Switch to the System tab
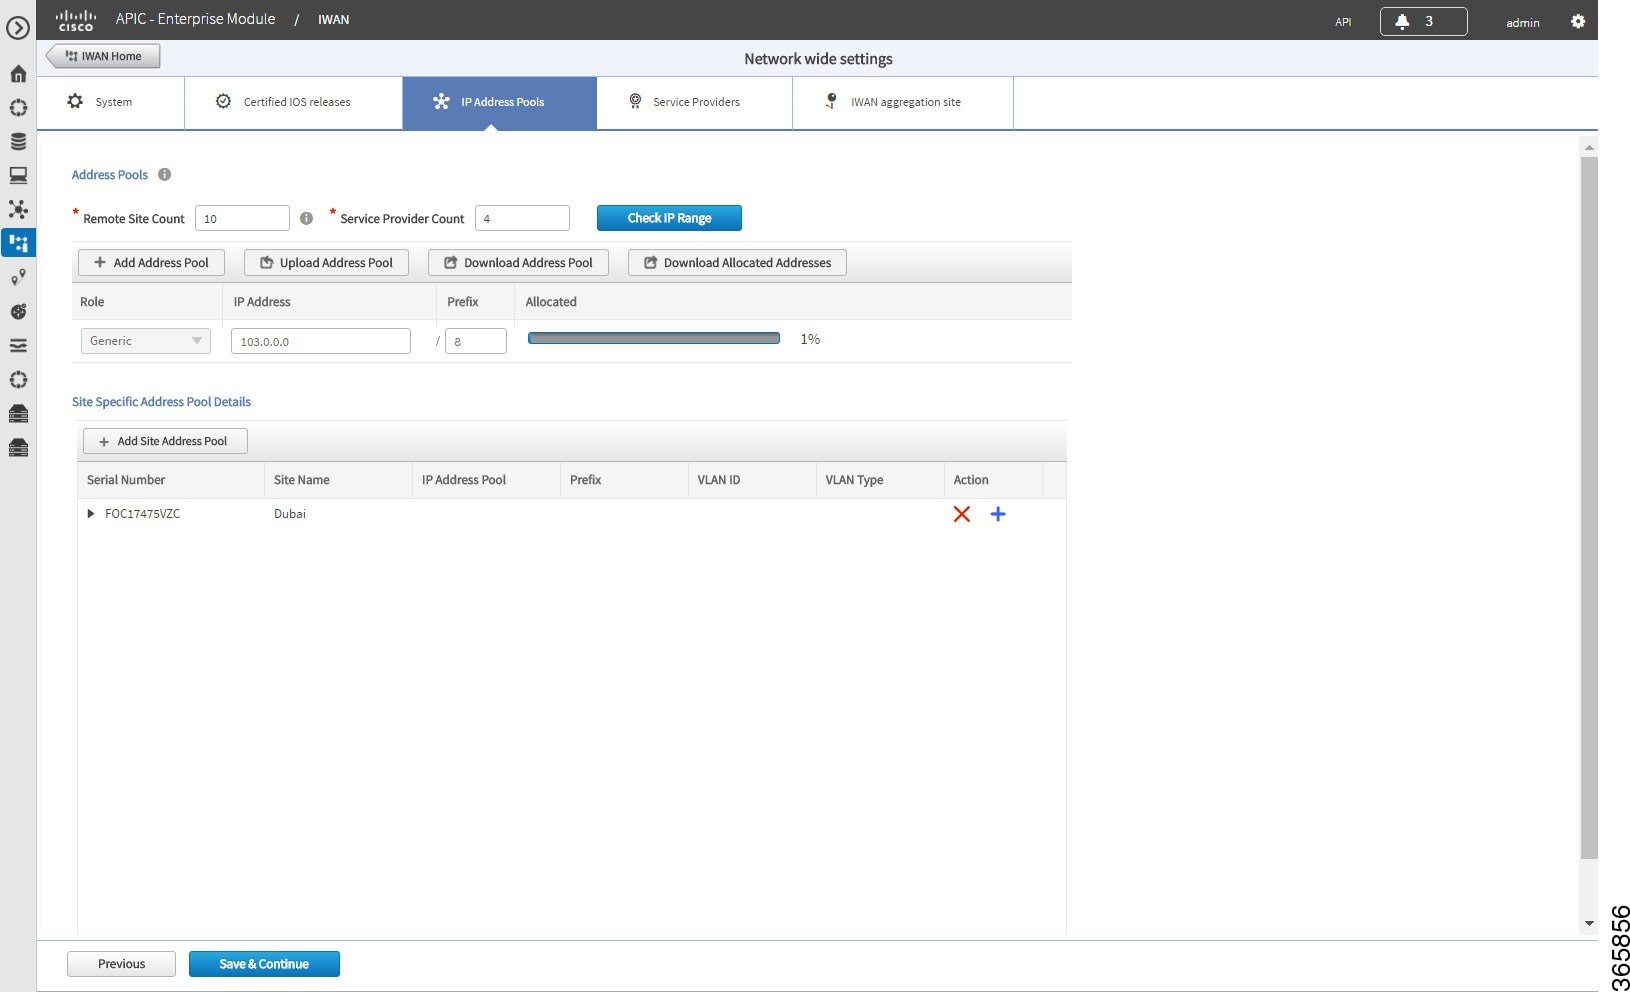The width and height of the screenshot is (1630, 992). point(110,102)
